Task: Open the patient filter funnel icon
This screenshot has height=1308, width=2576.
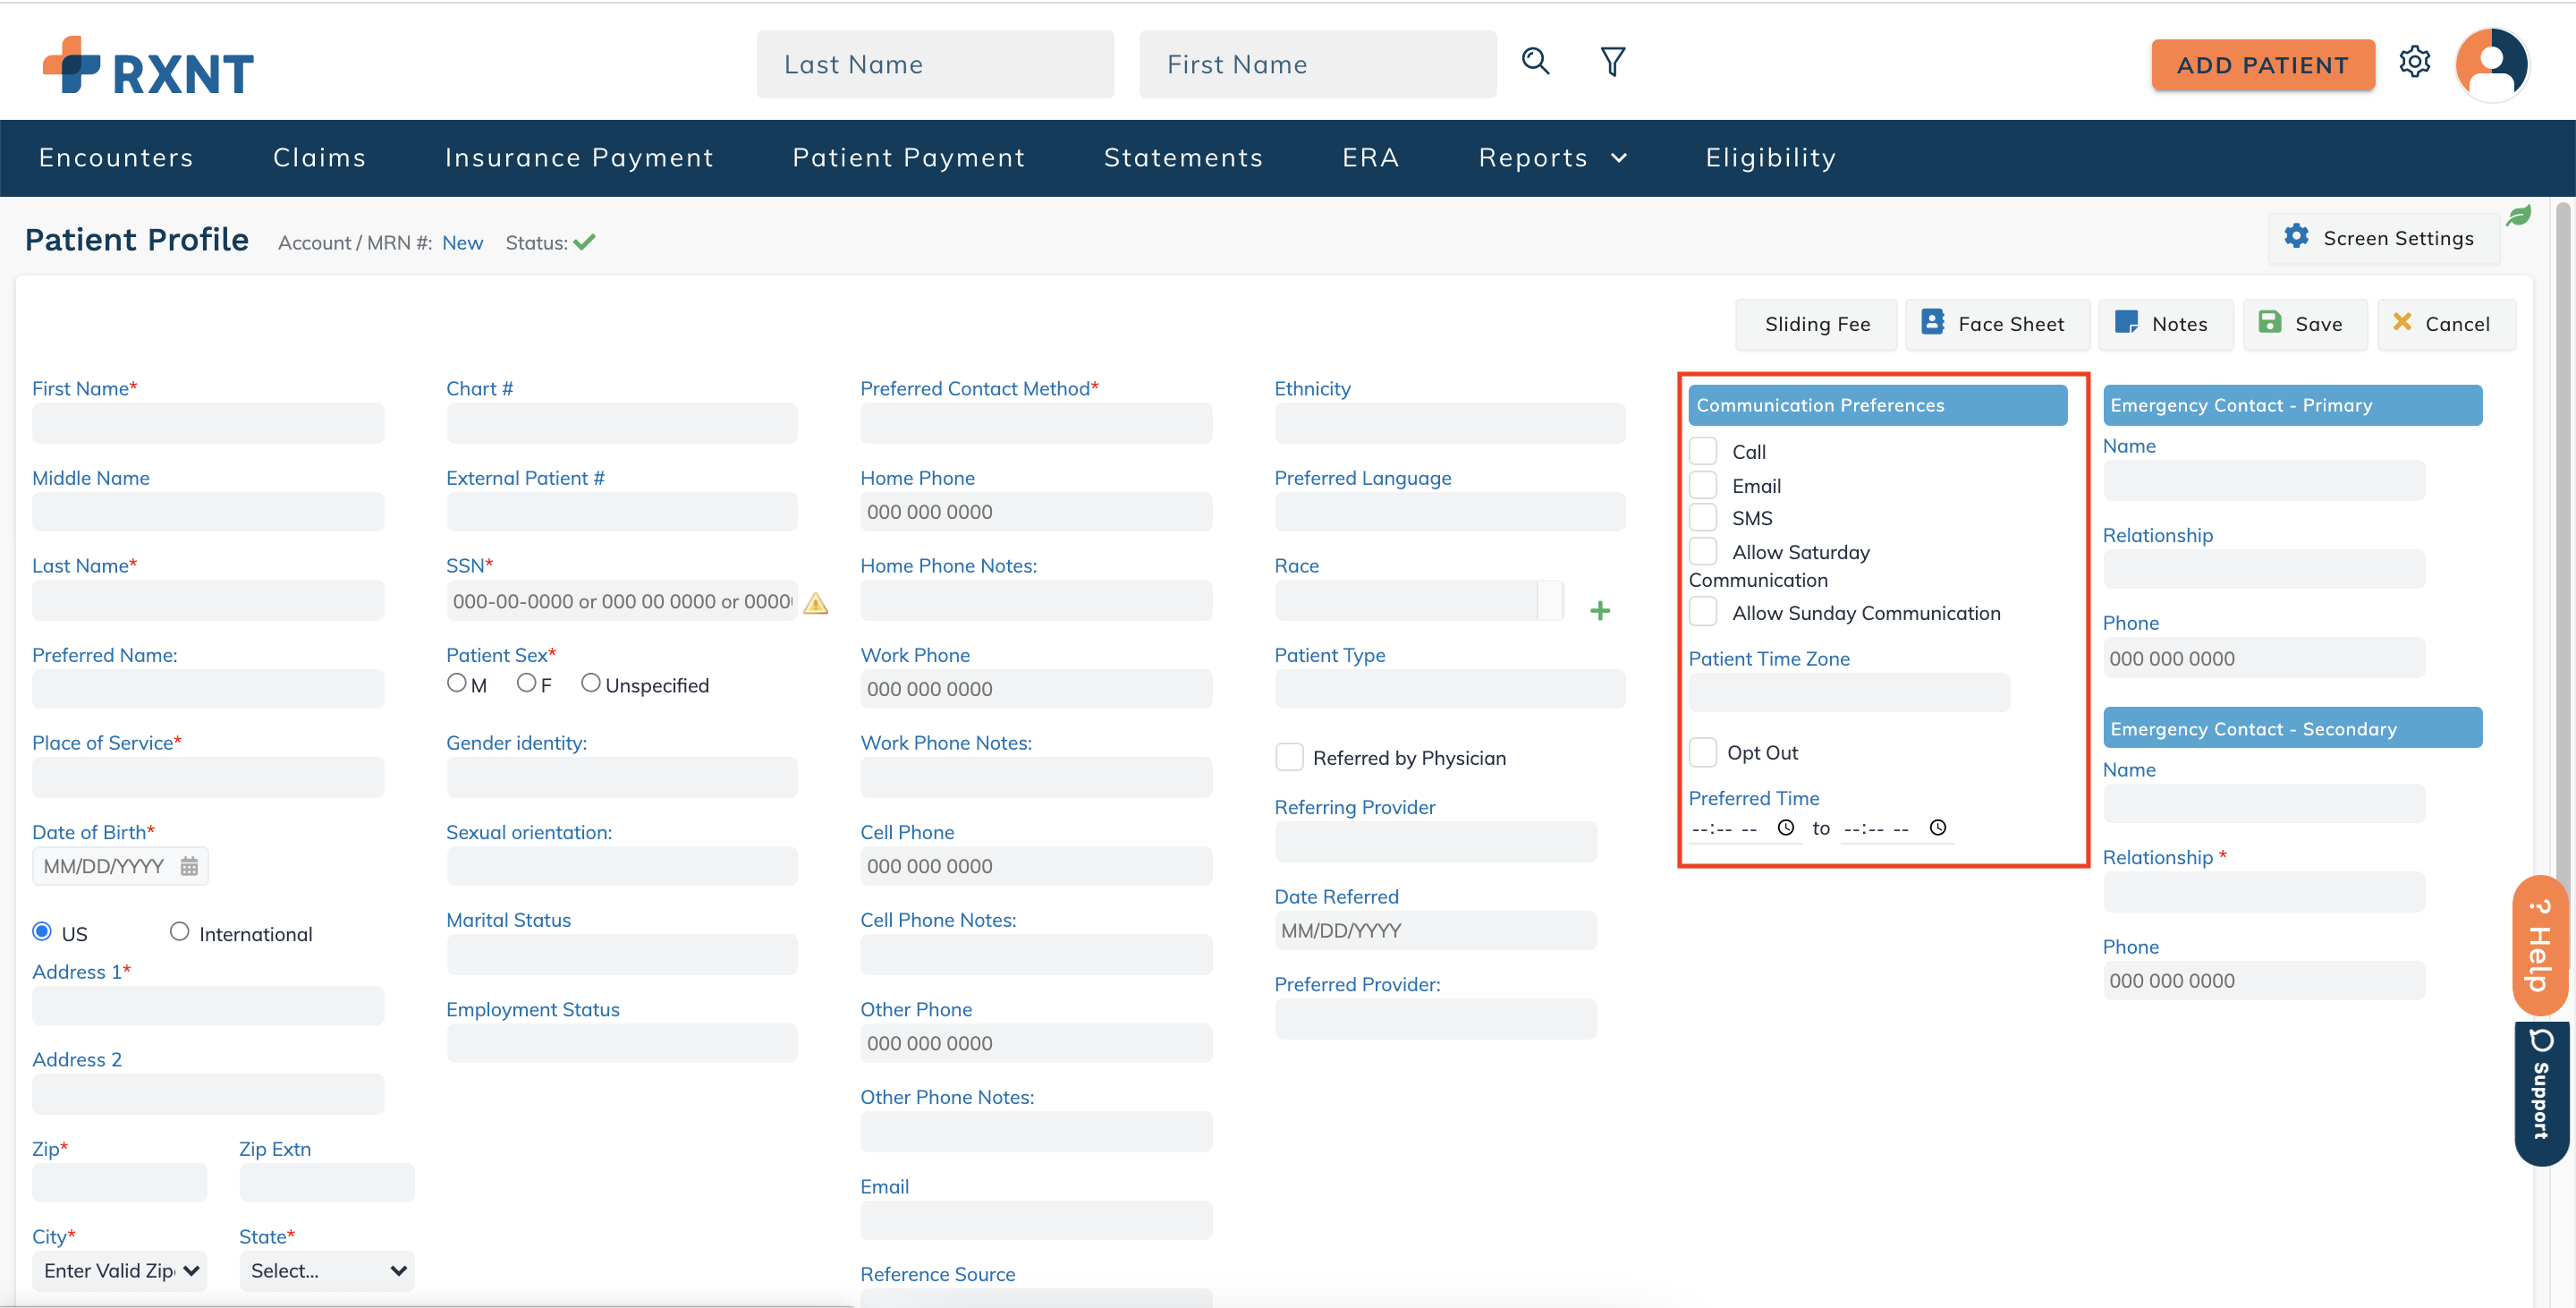Action: click(1612, 62)
